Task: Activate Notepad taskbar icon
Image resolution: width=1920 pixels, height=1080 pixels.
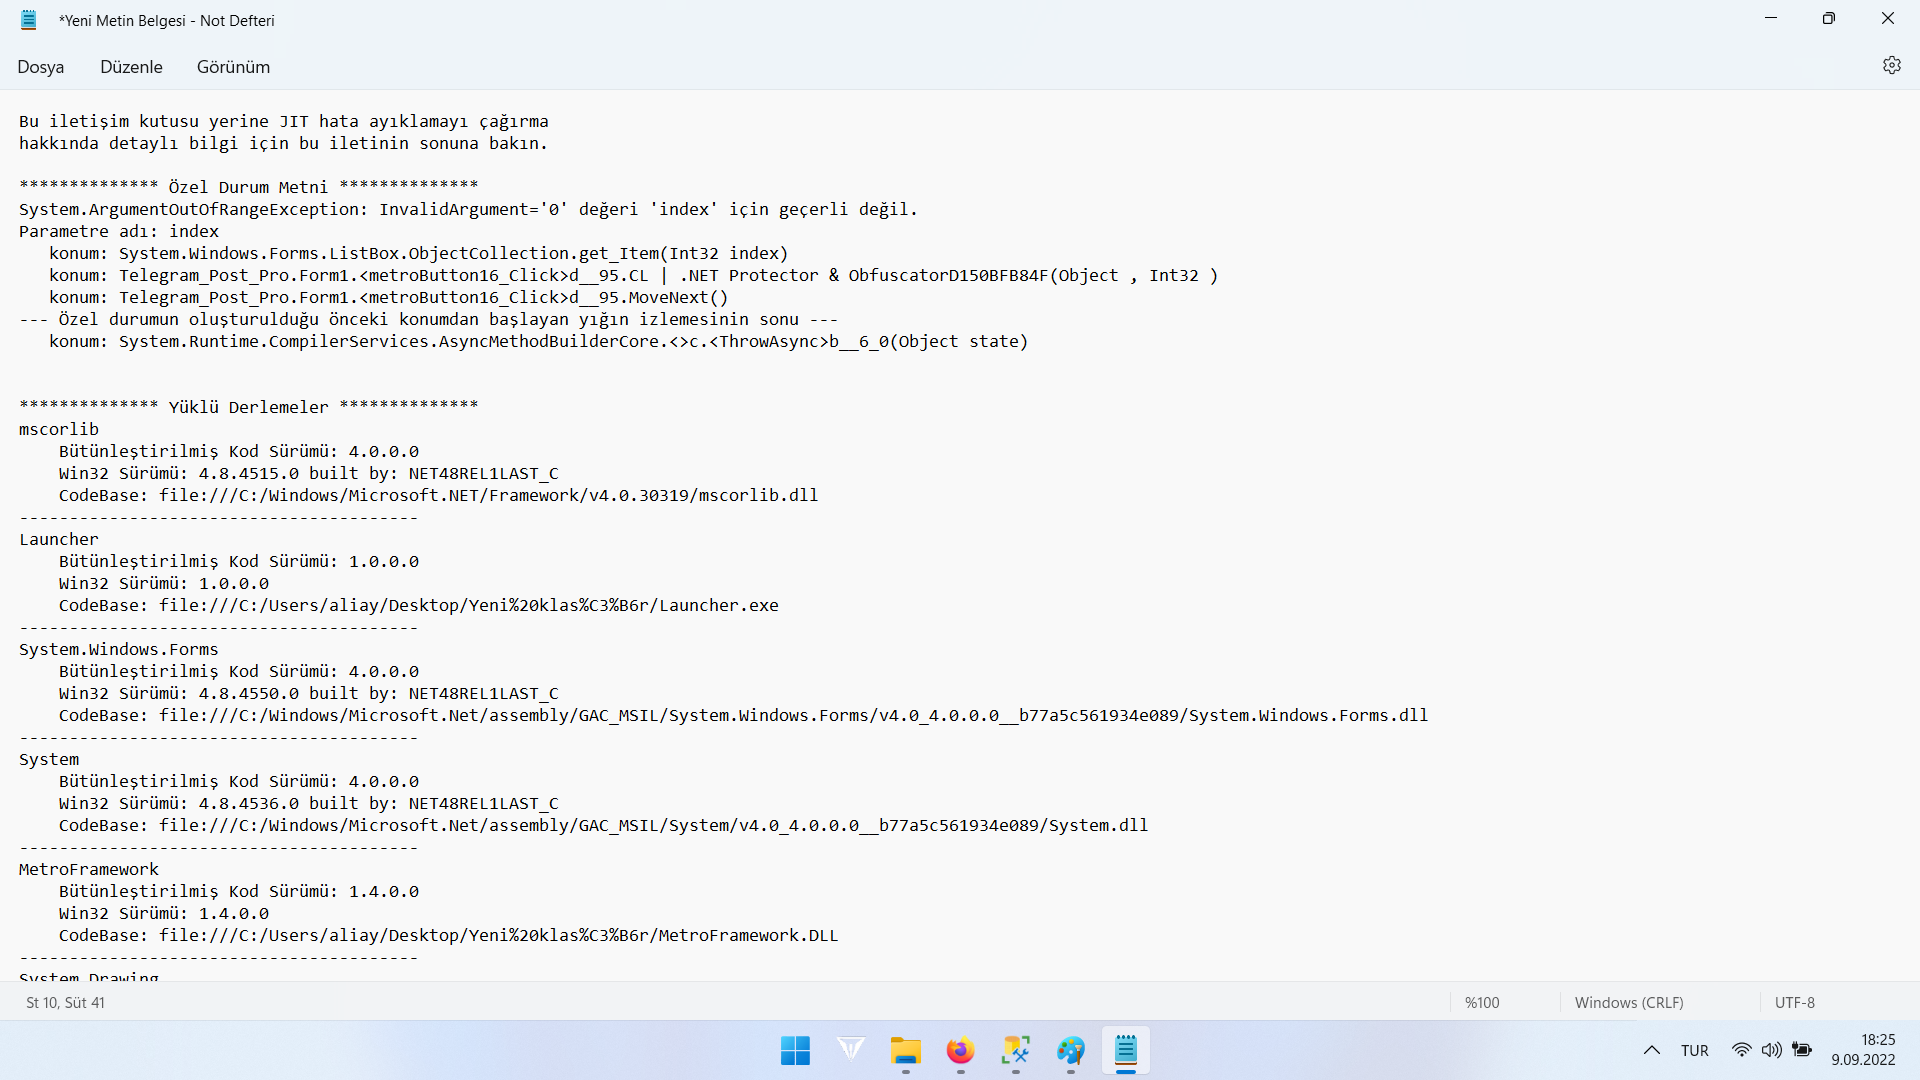Action: [1126, 1051]
